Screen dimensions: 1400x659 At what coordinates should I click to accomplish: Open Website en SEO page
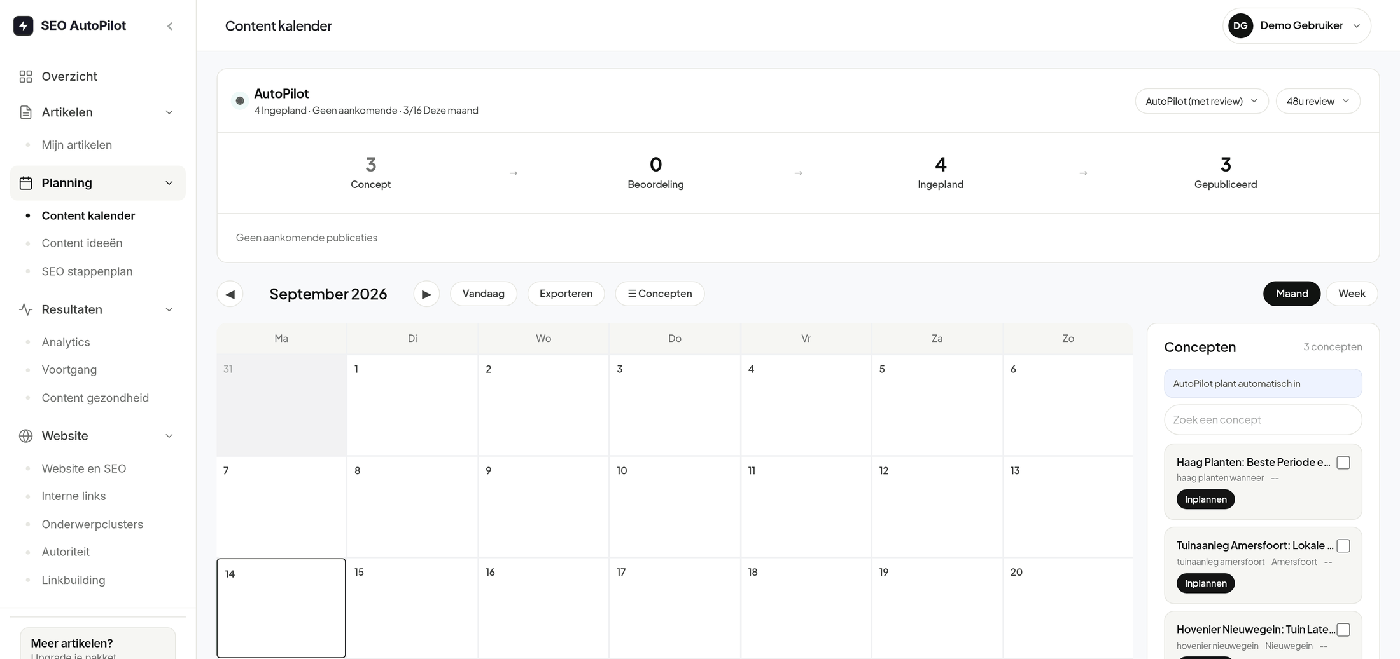click(x=84, y=469)
